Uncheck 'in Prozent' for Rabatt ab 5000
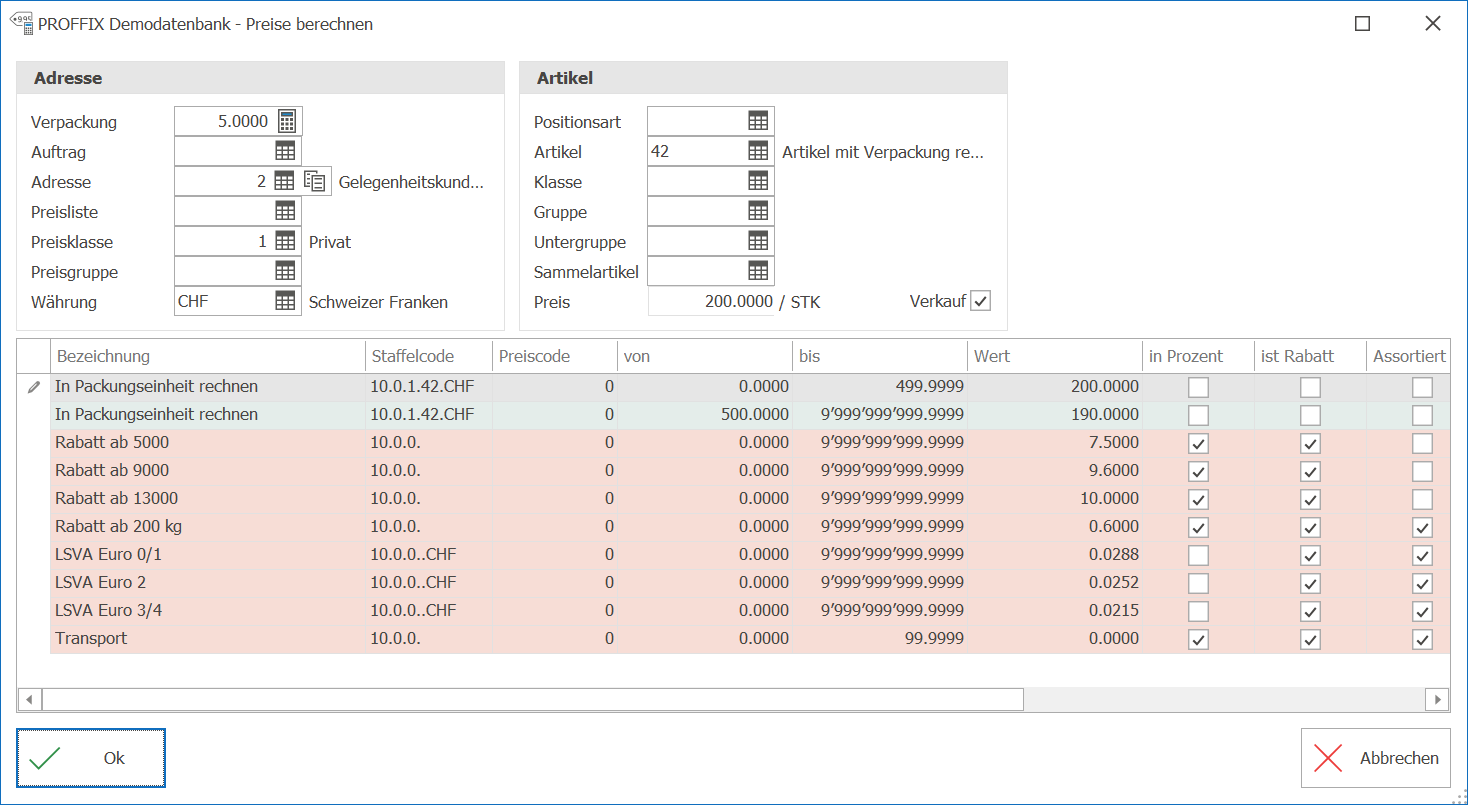Image resolution: width=1468 pixels, height=805 pixels. point(1198,443)
